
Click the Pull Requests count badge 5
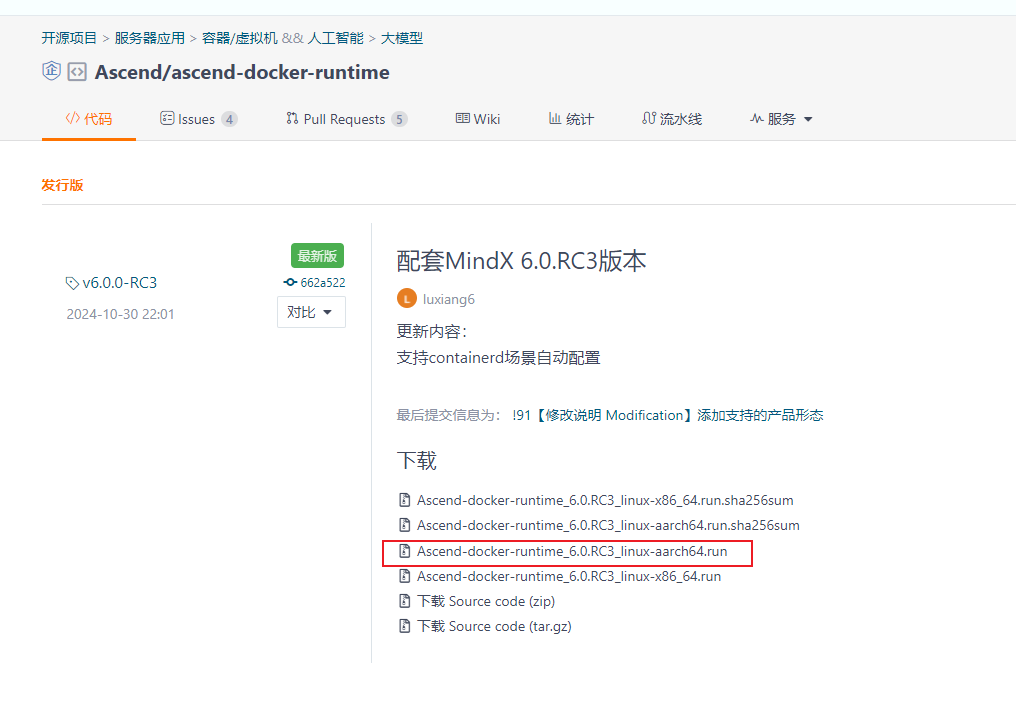tap(399, 119)
